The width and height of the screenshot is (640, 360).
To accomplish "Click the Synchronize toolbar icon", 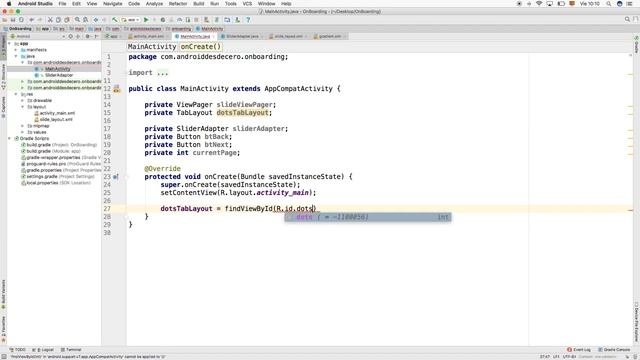I will pos(21,20).
